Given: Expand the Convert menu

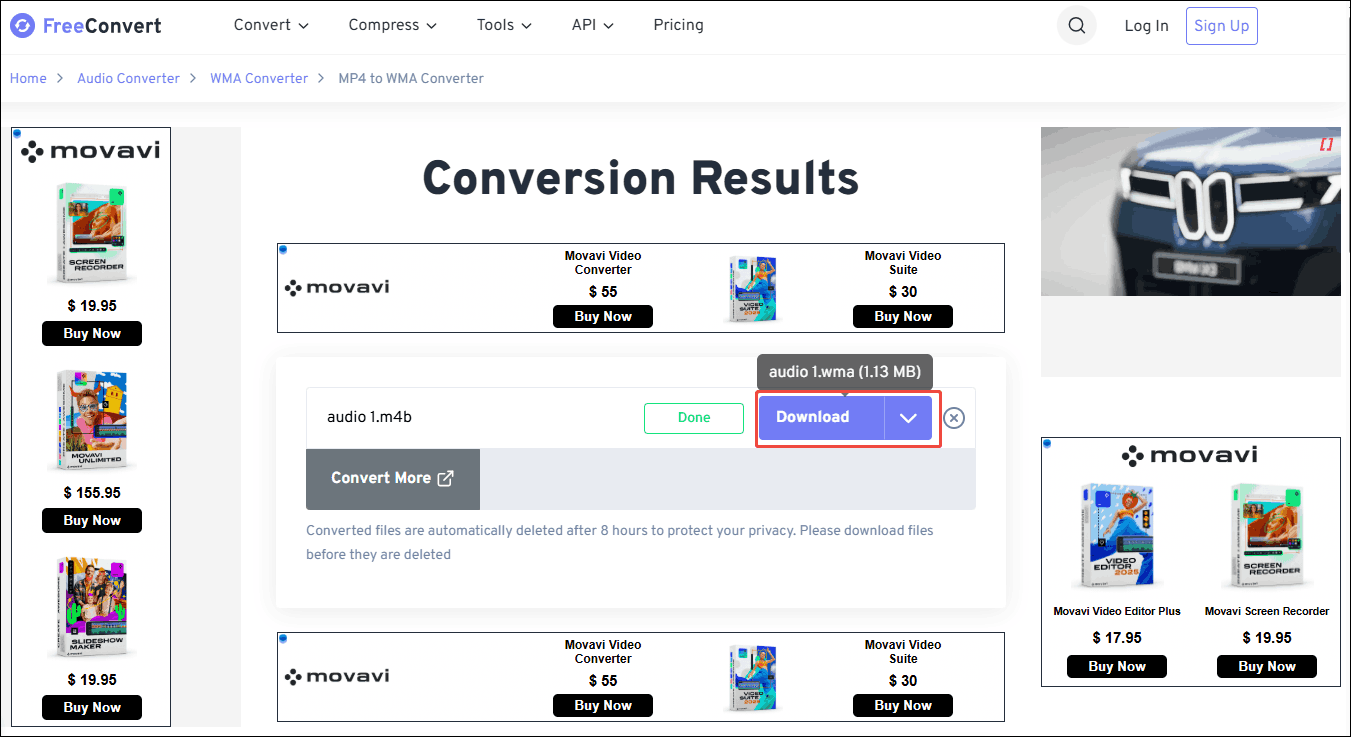Looking at the screenshot, I should 271,25.
